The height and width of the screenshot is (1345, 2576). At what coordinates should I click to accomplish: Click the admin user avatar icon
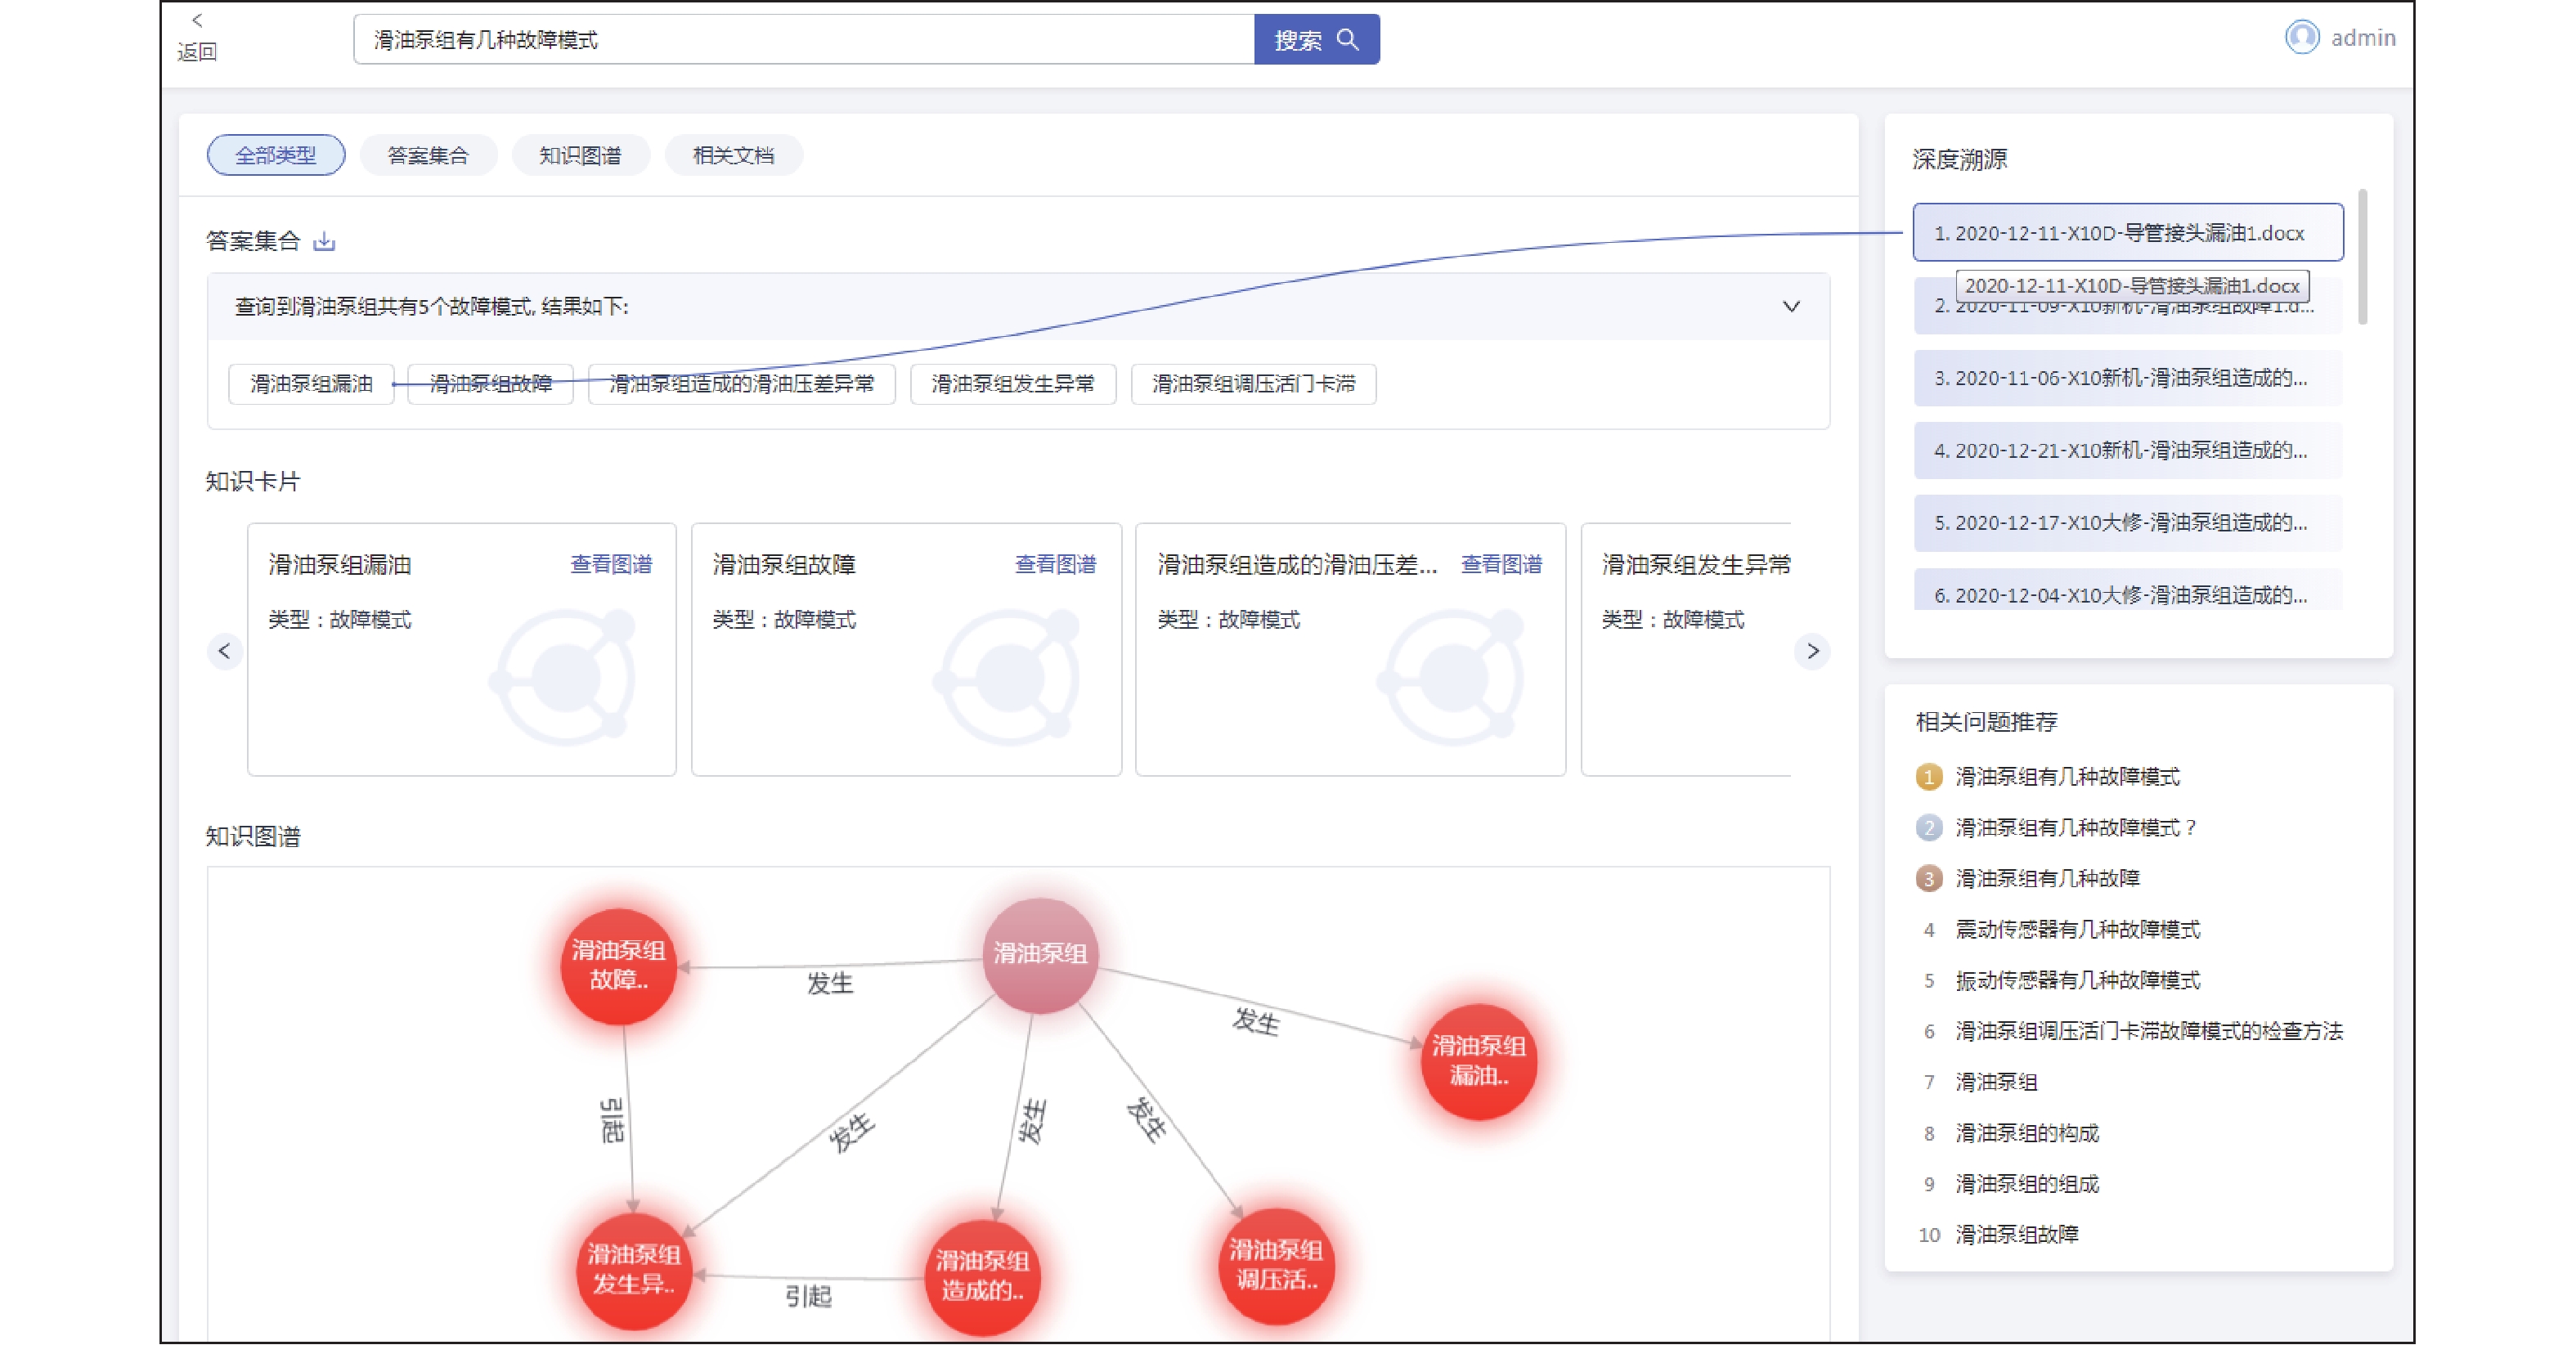2301,38
